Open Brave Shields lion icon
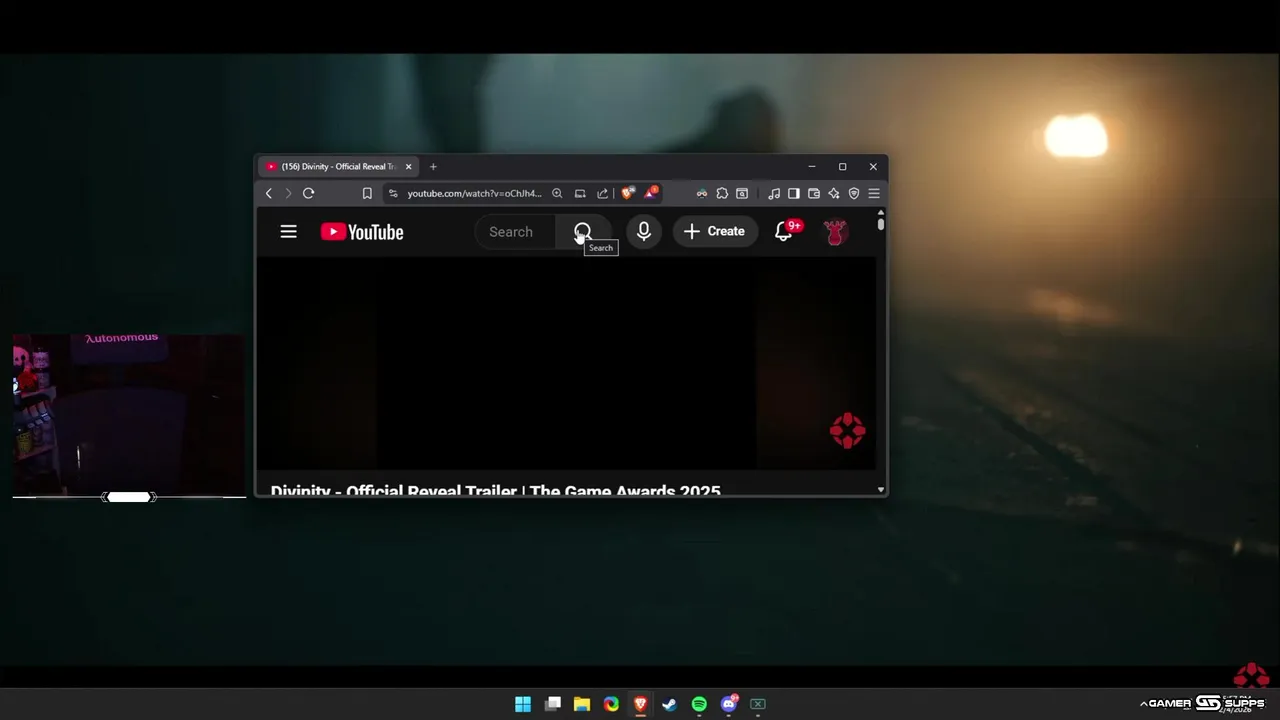 point(627,193)
